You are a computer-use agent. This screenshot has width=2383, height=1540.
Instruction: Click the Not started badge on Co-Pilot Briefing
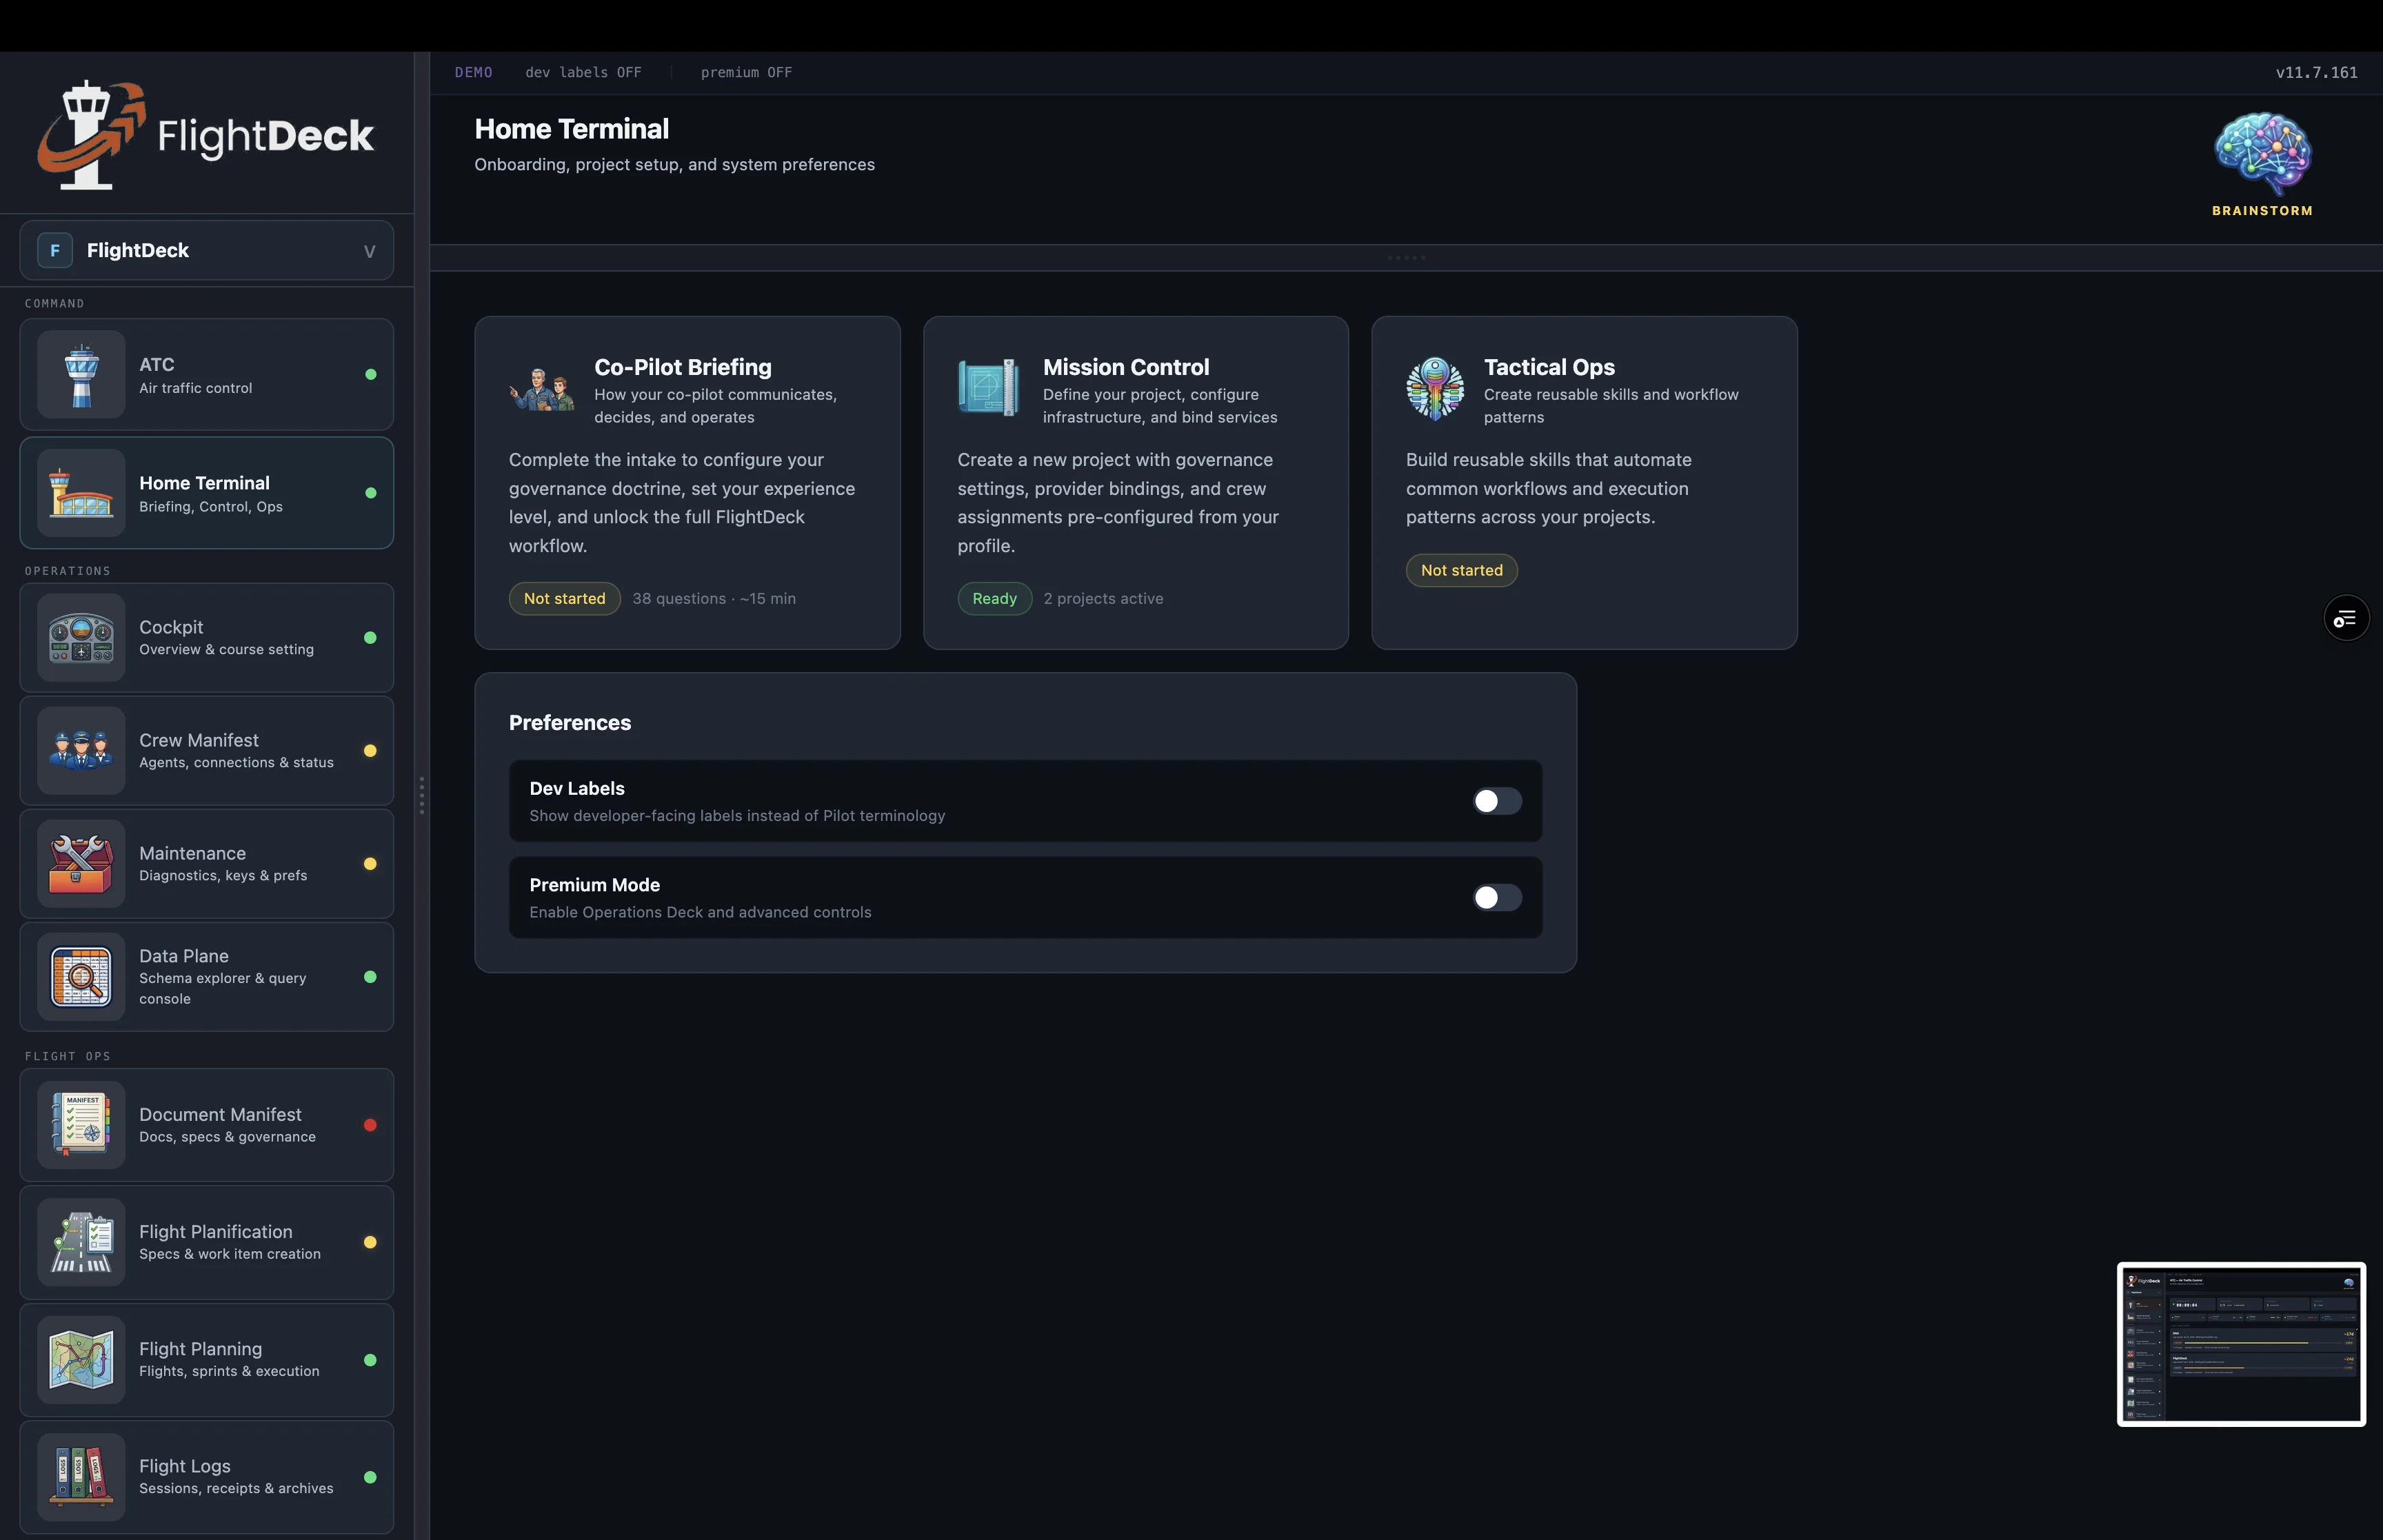tap(564, 598)
